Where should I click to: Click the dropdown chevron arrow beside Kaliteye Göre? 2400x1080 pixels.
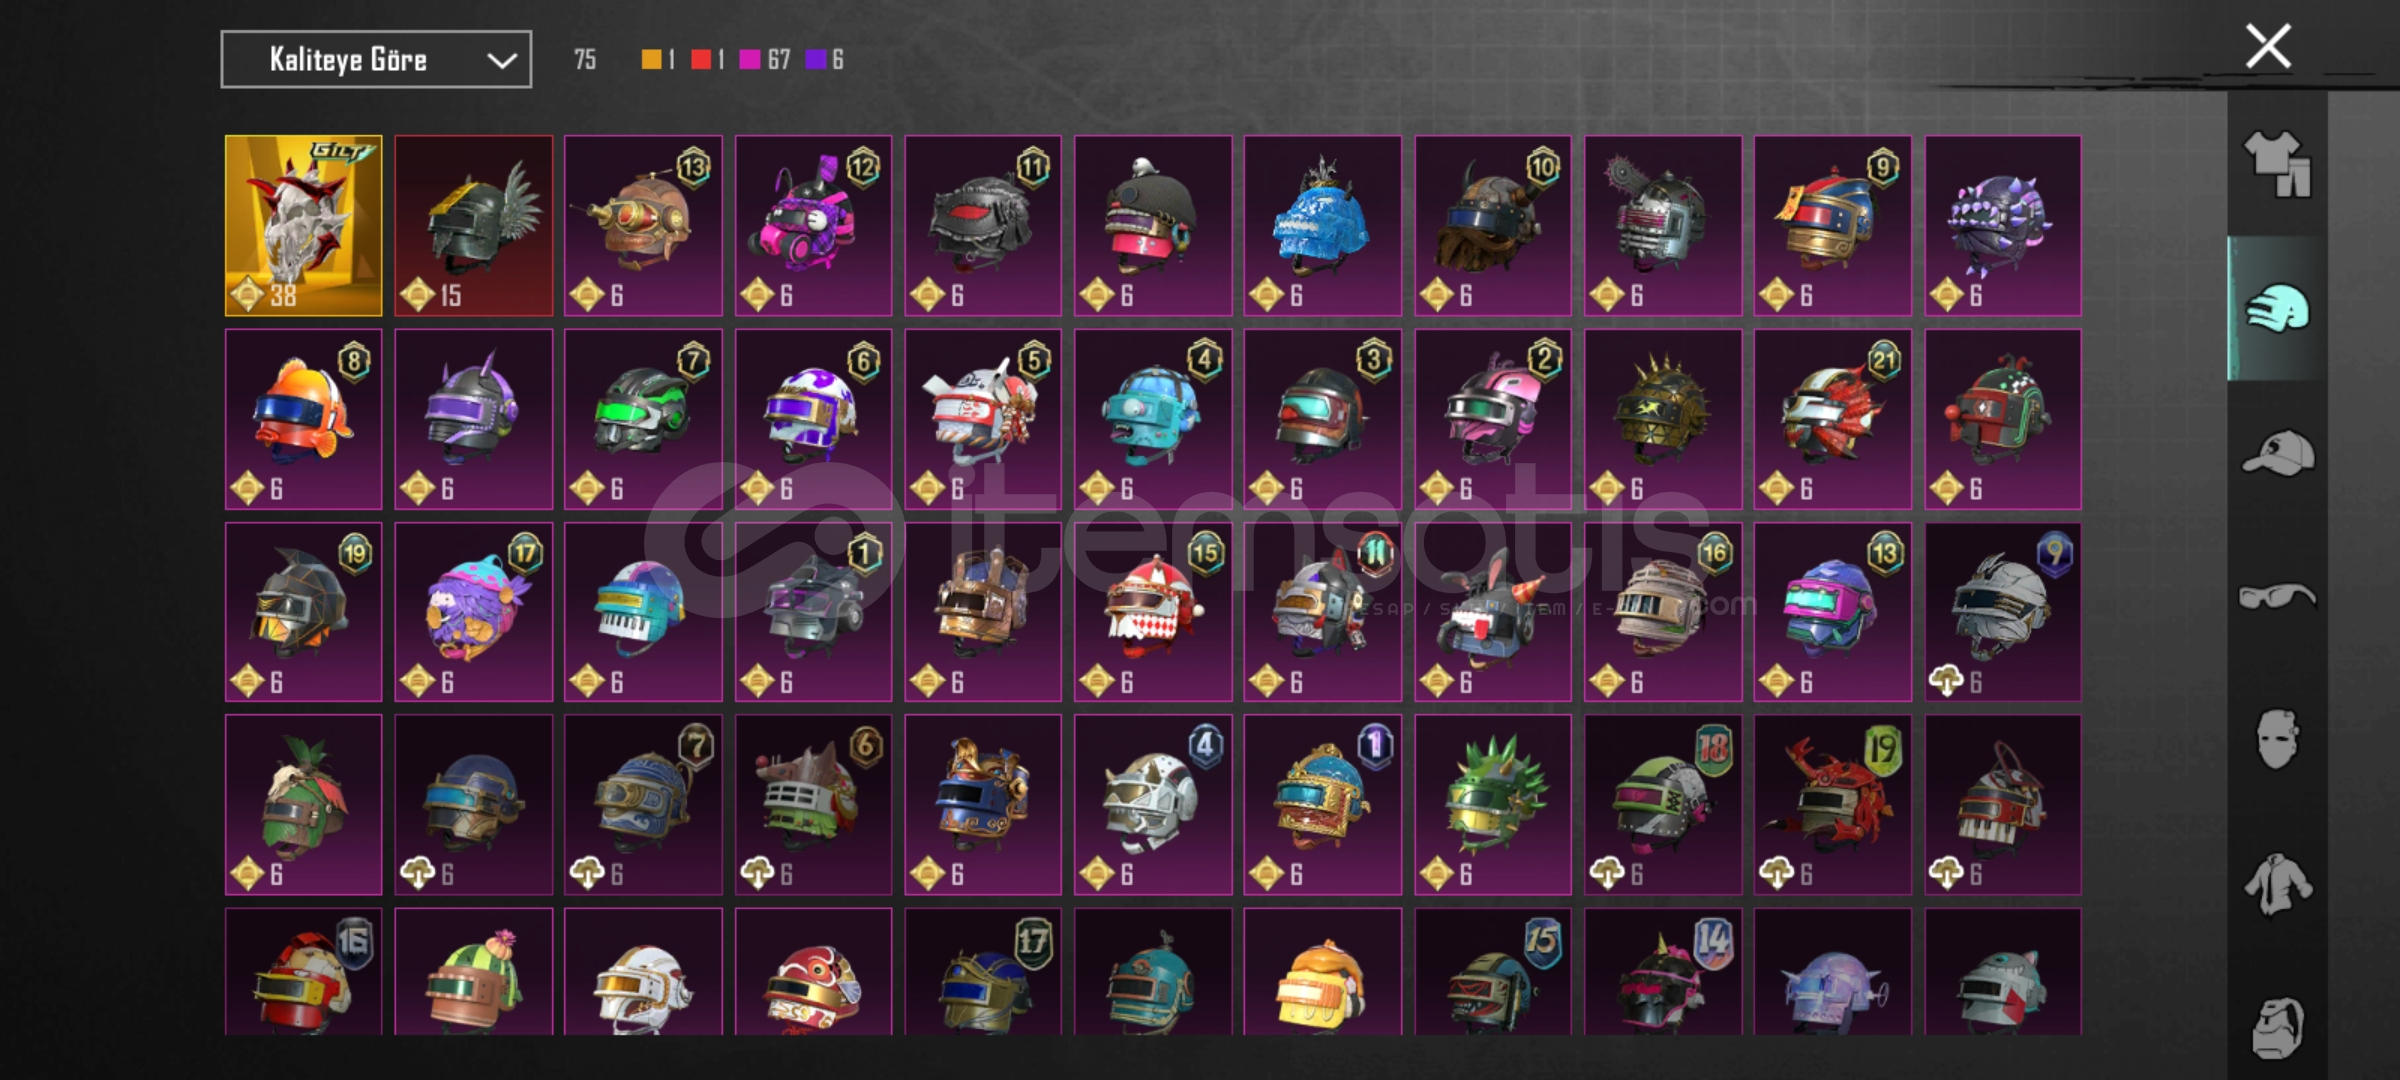coord(501,61)
